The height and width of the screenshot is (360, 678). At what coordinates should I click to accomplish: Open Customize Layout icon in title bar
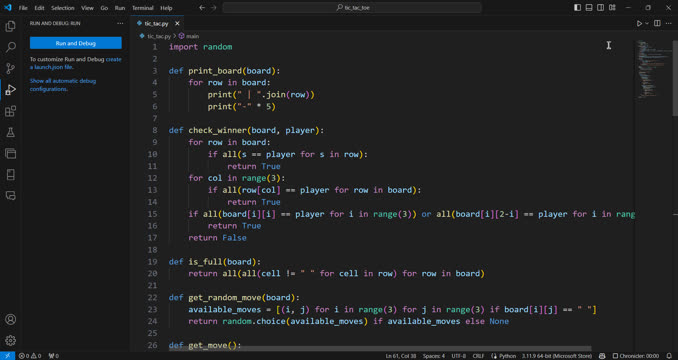612,8
